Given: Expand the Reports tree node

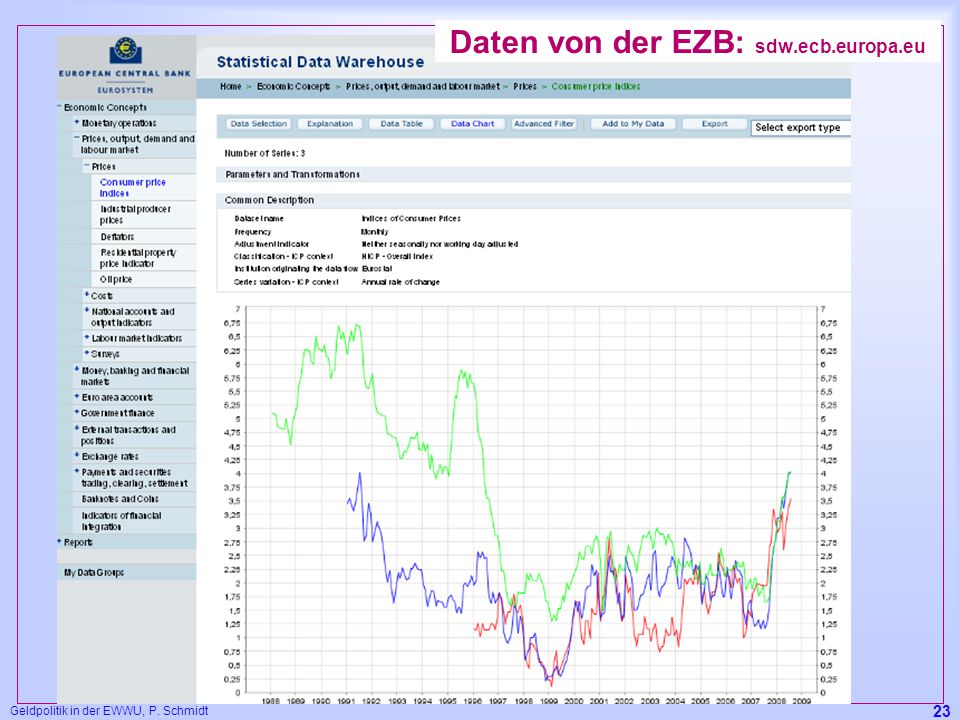Looking at the screenshot, I should click(x=59, y=541).
